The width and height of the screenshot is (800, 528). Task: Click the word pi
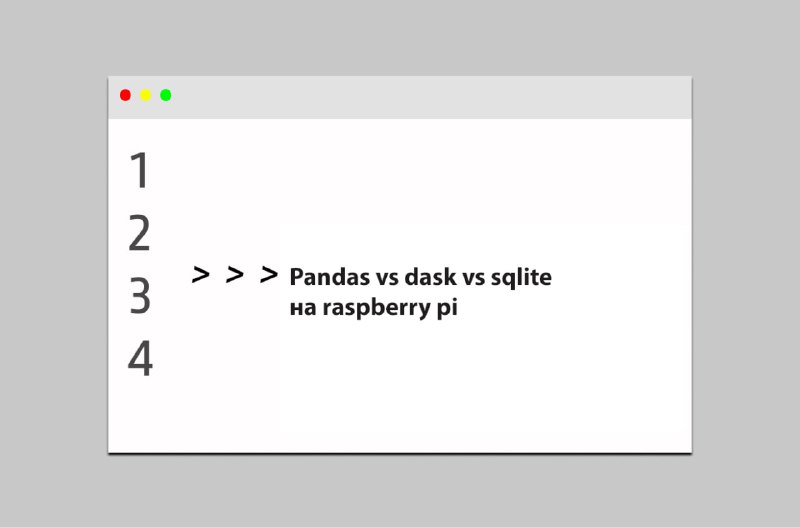point(447,308)
